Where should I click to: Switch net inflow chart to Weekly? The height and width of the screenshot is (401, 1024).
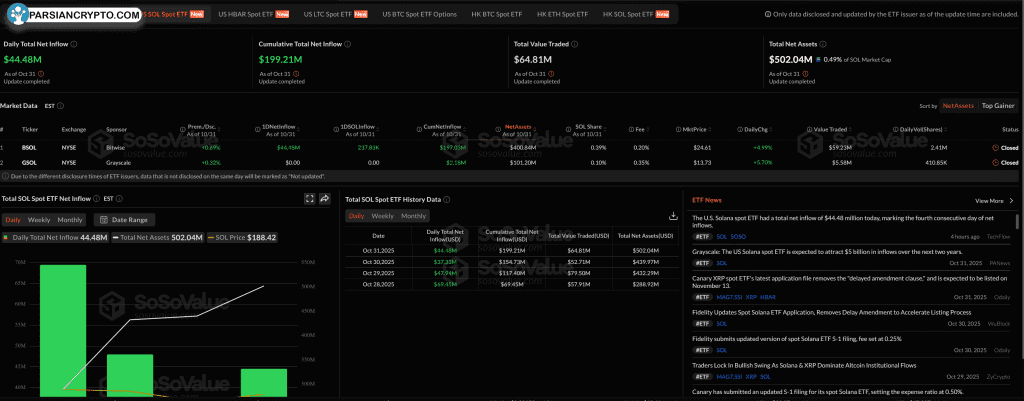pos(39,219)
